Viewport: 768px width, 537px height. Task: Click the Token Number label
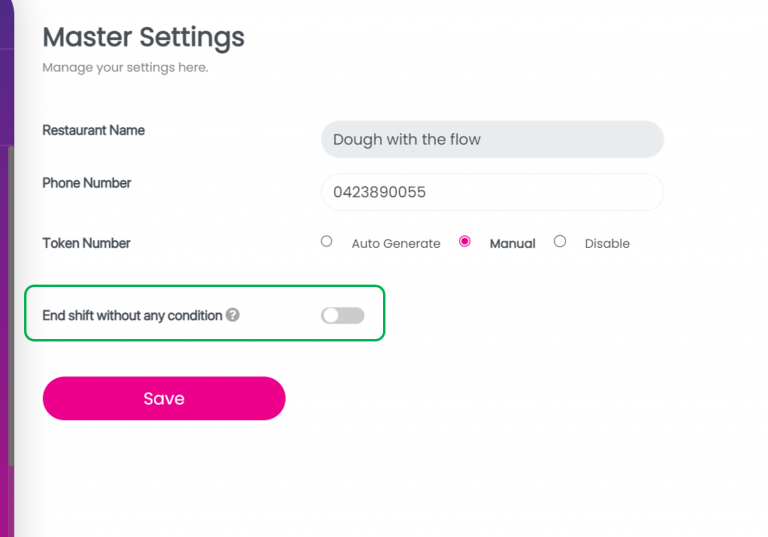point(86,243)
